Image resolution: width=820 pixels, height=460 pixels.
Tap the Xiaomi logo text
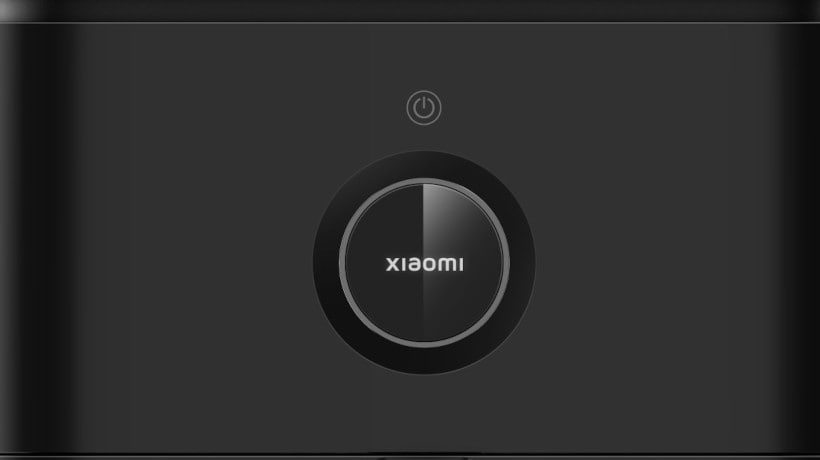click(424, 264)
